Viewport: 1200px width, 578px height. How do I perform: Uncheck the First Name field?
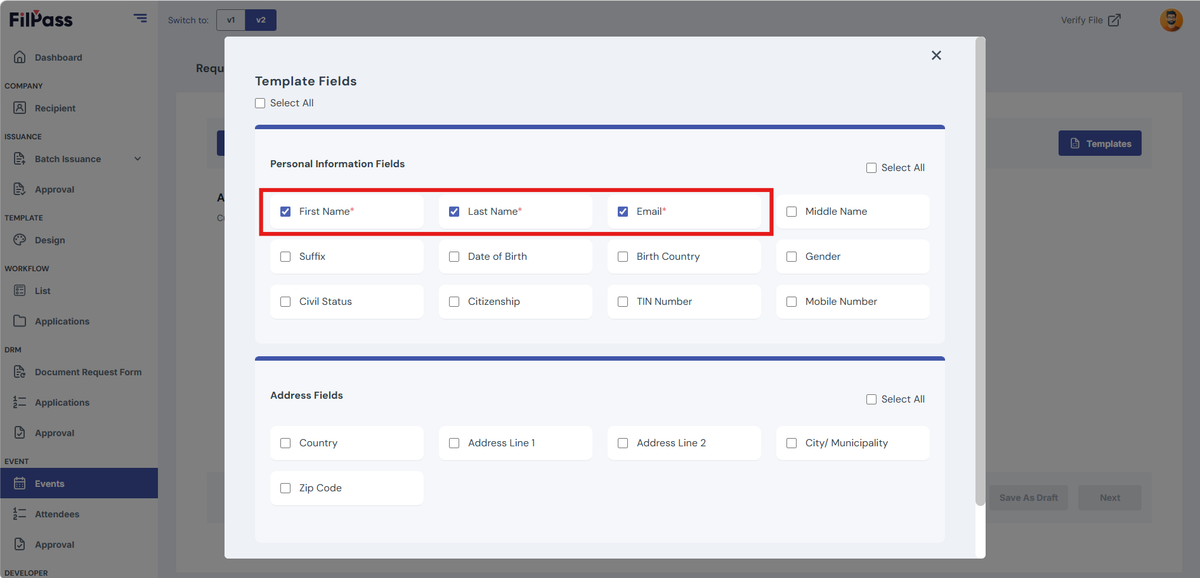tap(286, 212)
